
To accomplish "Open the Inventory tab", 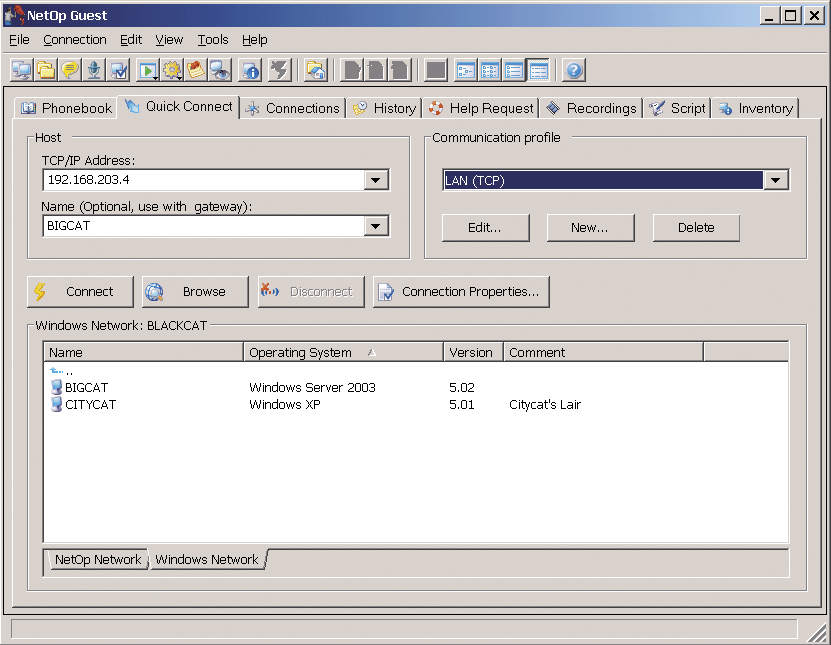I will tap(756, 108).
